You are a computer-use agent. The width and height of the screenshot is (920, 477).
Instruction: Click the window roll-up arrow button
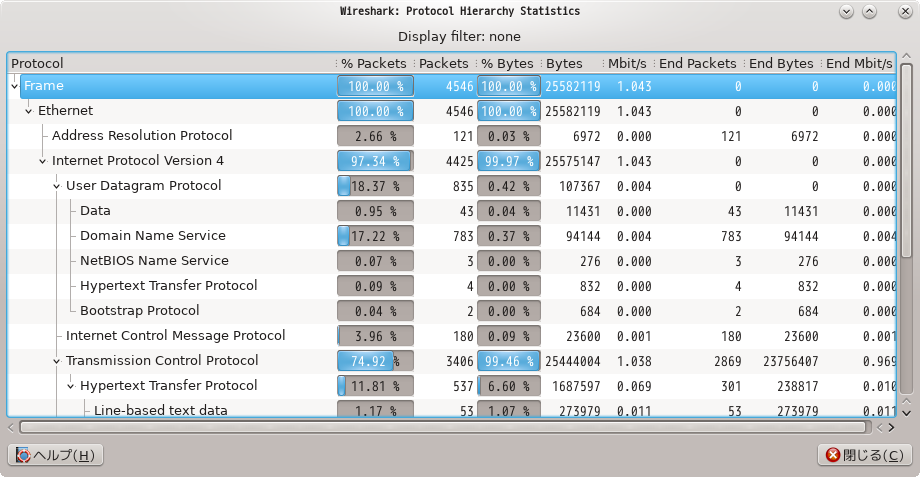point(870,11)
